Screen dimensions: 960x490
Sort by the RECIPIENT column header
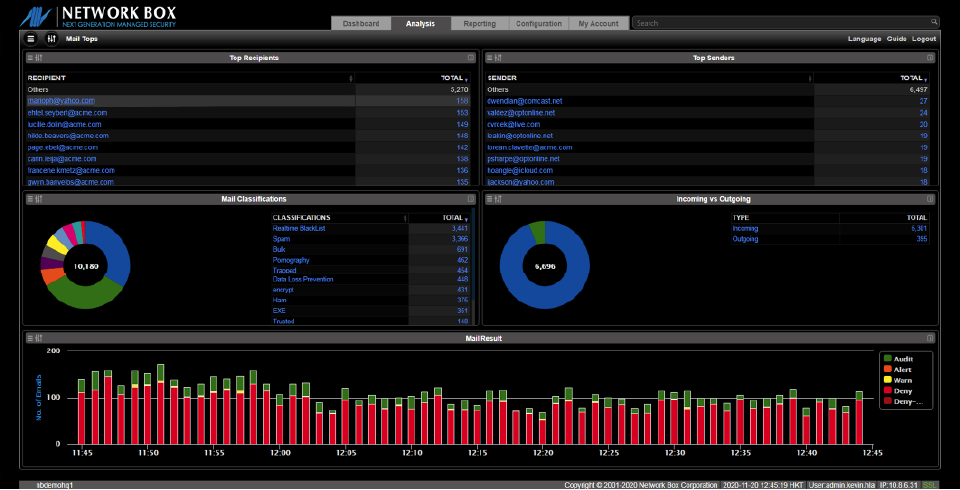[x=190, y=78]
